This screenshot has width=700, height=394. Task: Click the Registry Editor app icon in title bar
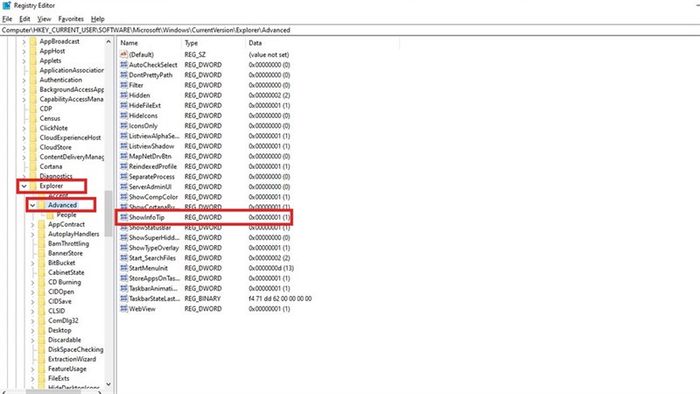click(x=6, y=5)
